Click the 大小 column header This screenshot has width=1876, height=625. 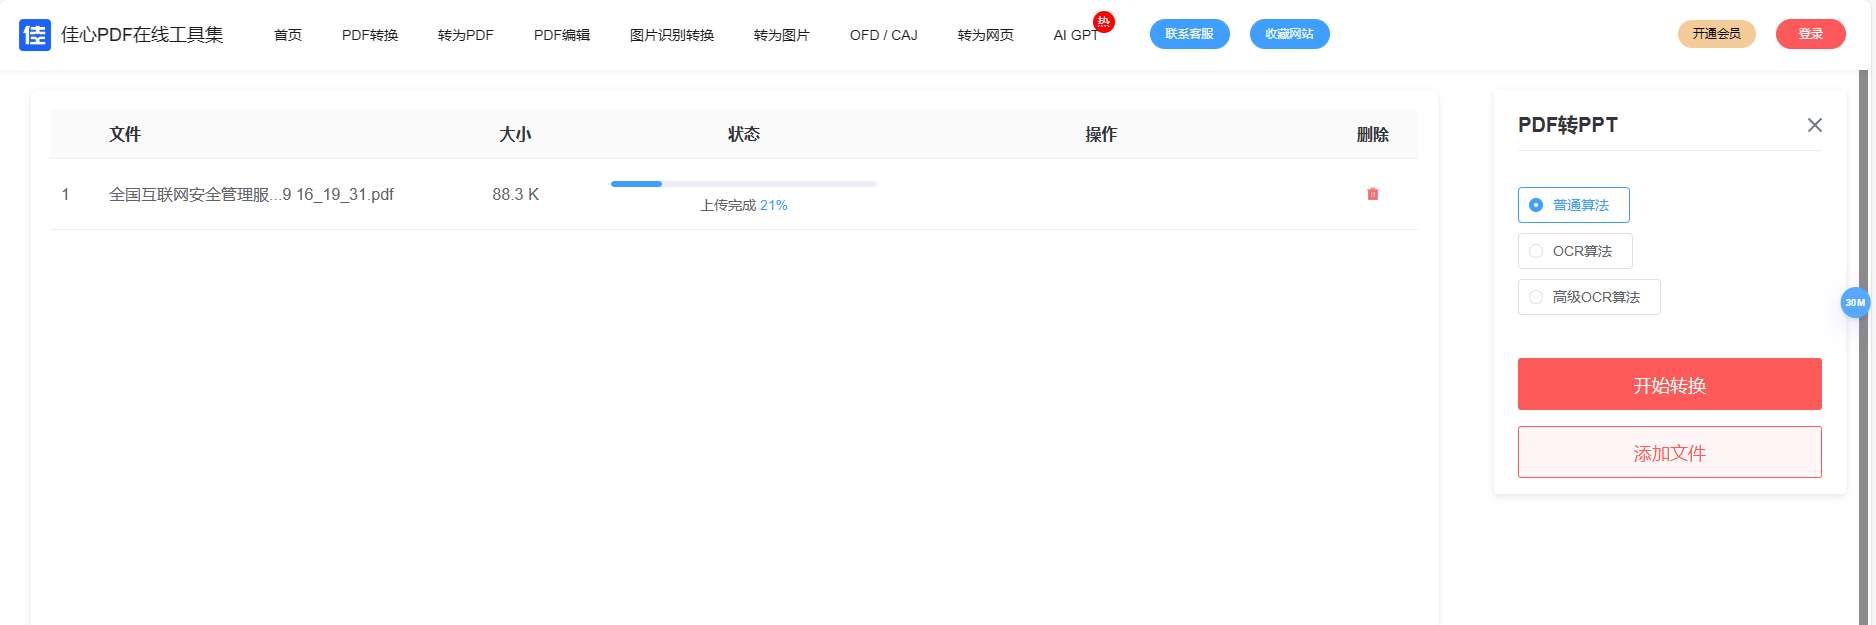(x=516, y=134)
